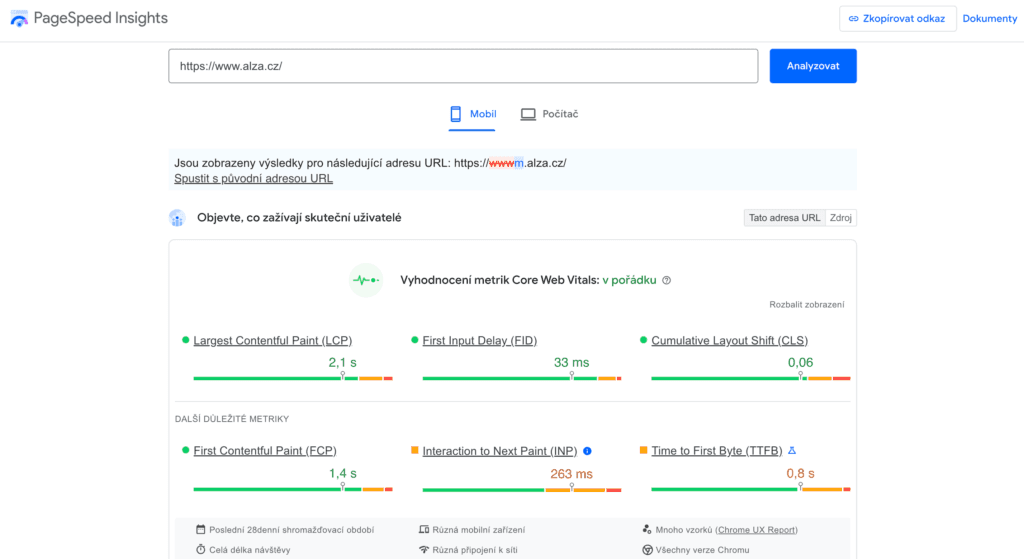Click the Objevte, co zažívají skuteční uživatelé heading
This screenshot has height=559, width=1024.
coord(299,218)
